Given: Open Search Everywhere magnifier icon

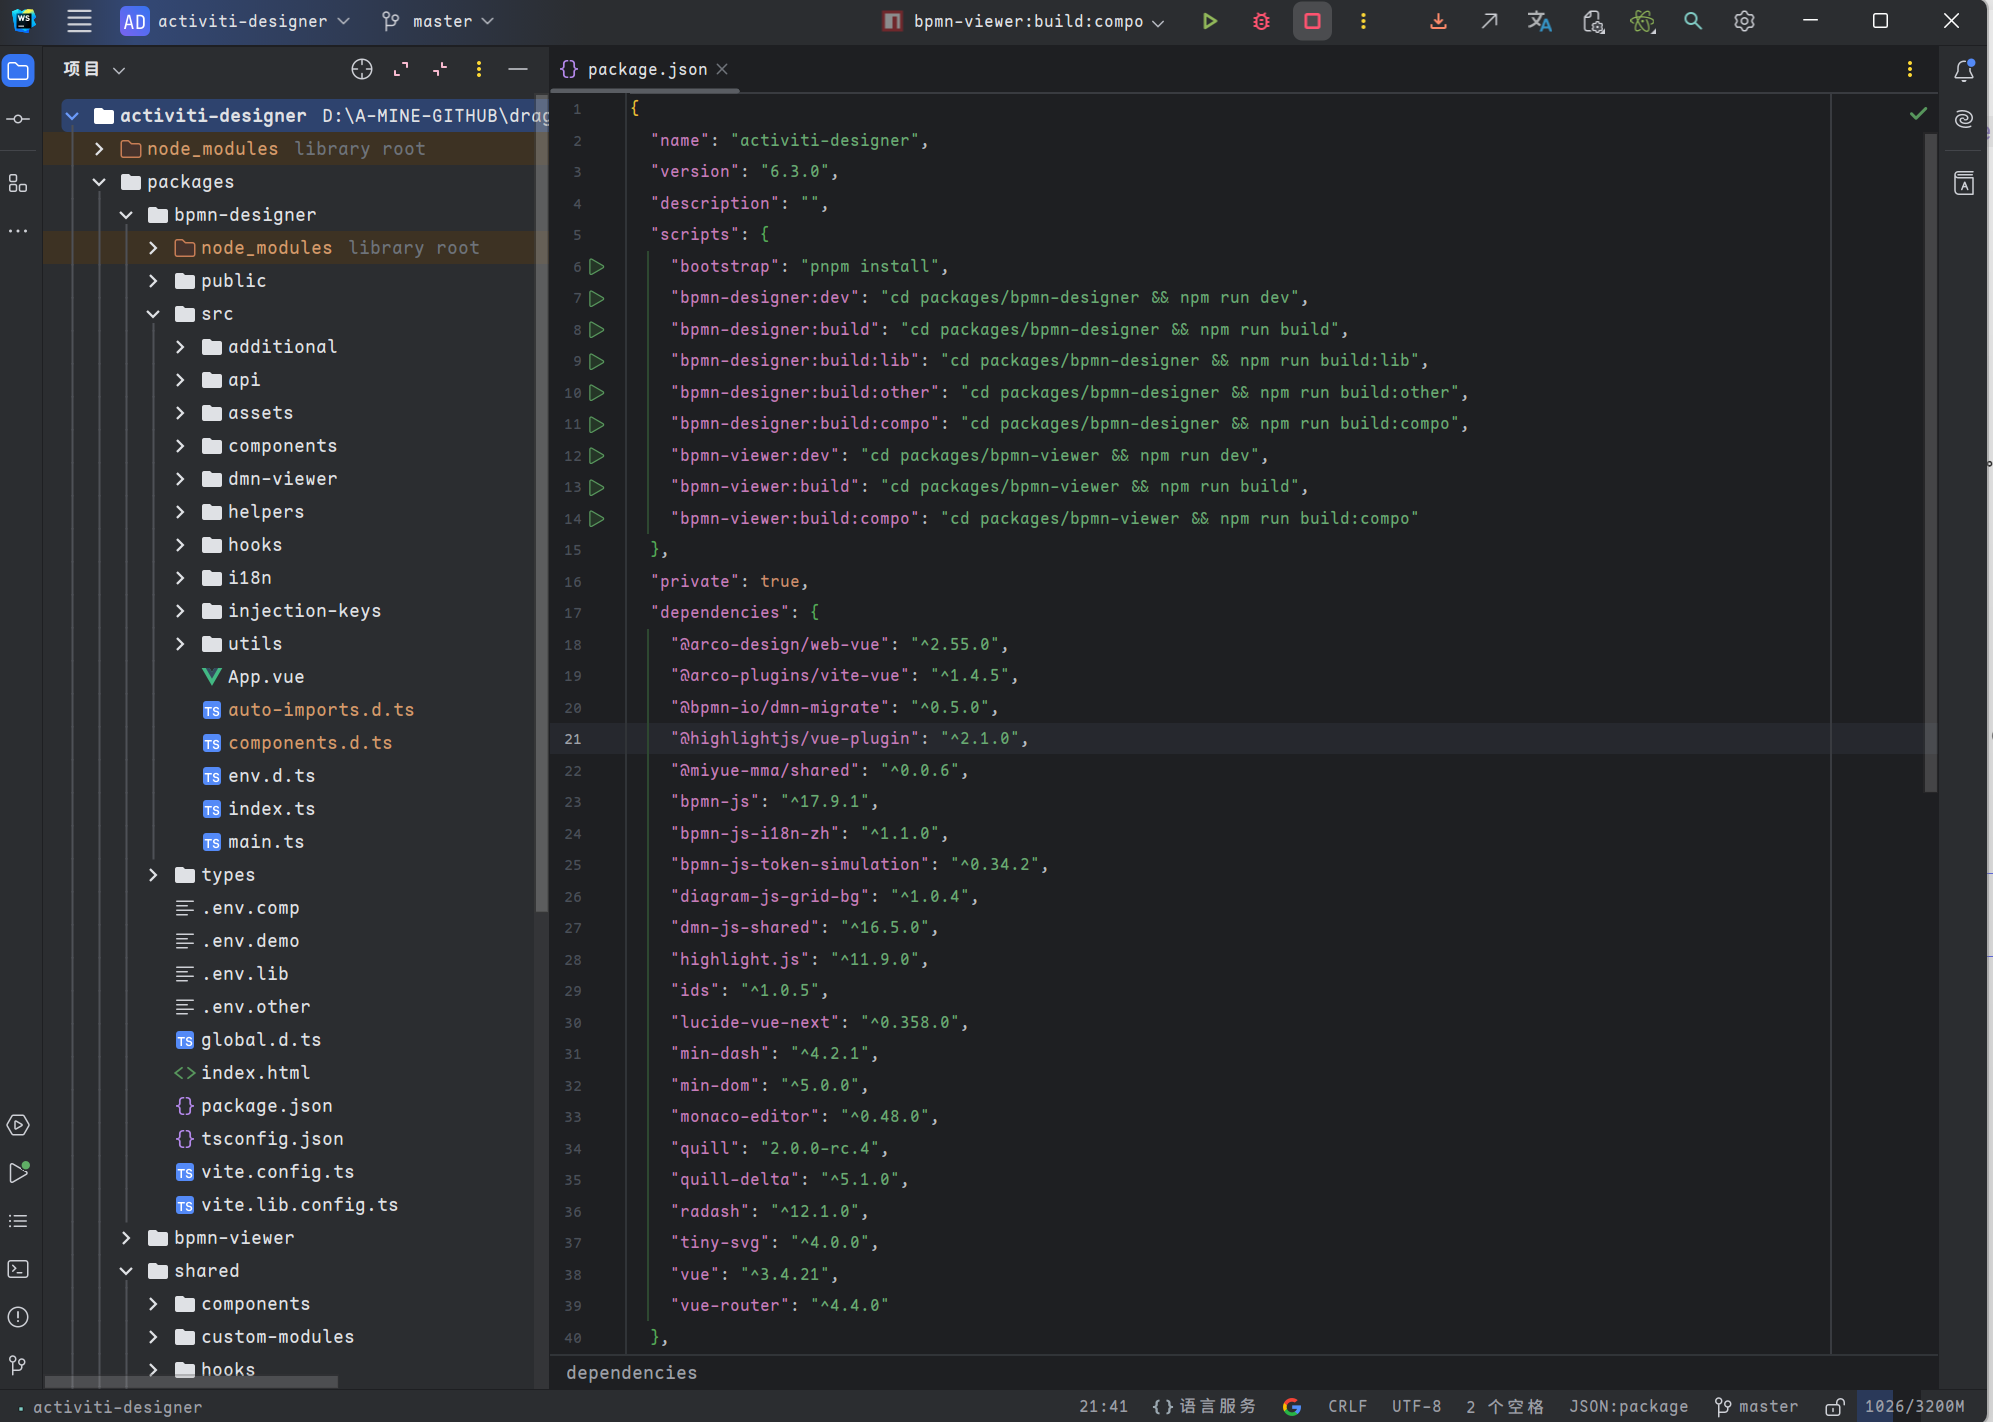Looking at the screenshot, I should (1692, 21).
